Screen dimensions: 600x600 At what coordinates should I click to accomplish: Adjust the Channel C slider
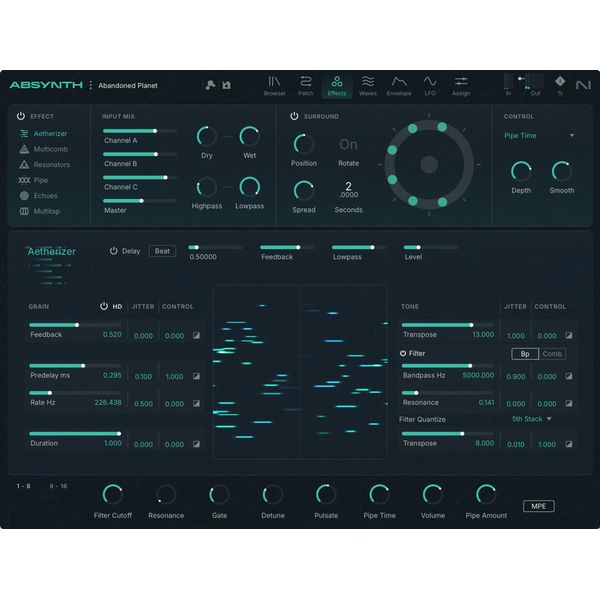pos(140,178)
